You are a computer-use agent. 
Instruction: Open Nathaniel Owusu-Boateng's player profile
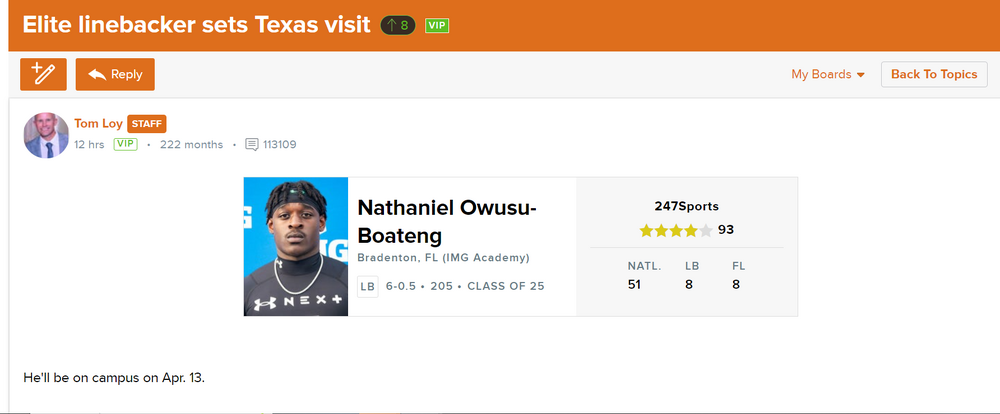[x=447, y=221]
